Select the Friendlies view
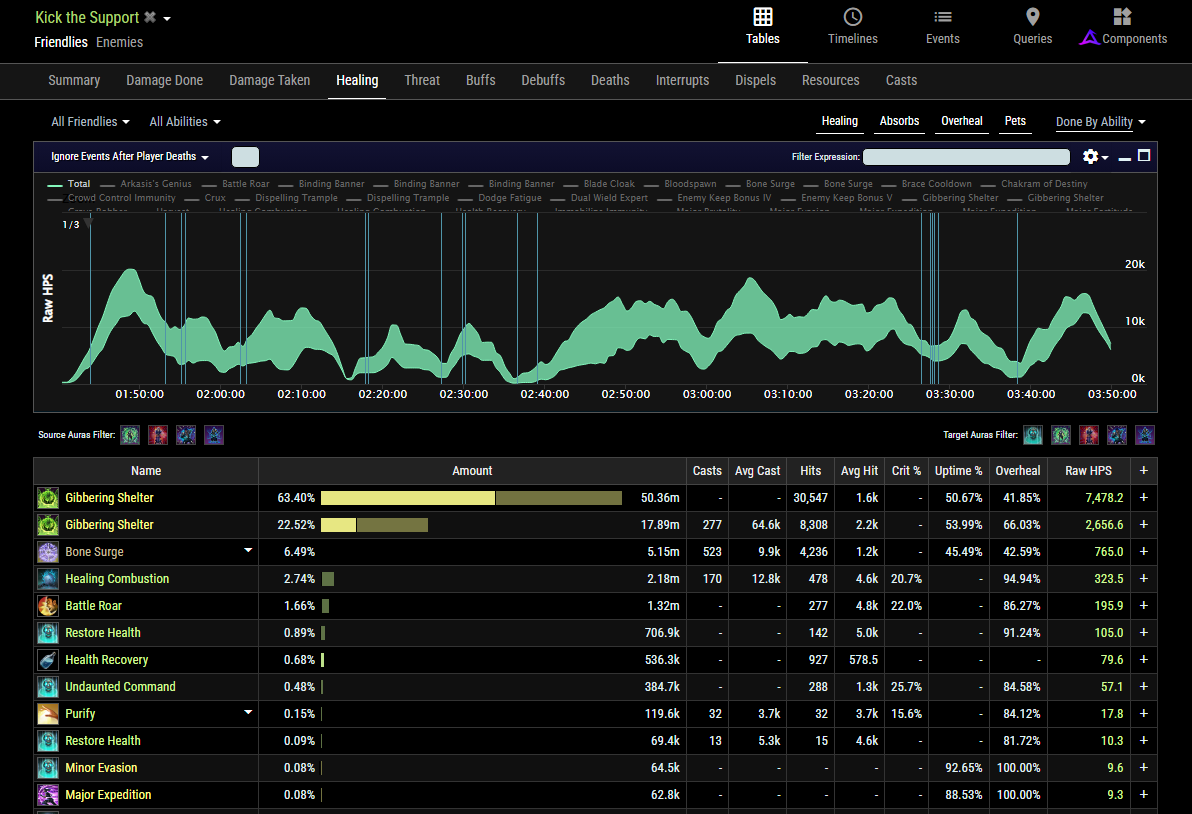This screenshot has width=1192, height=814. [61, 43]
